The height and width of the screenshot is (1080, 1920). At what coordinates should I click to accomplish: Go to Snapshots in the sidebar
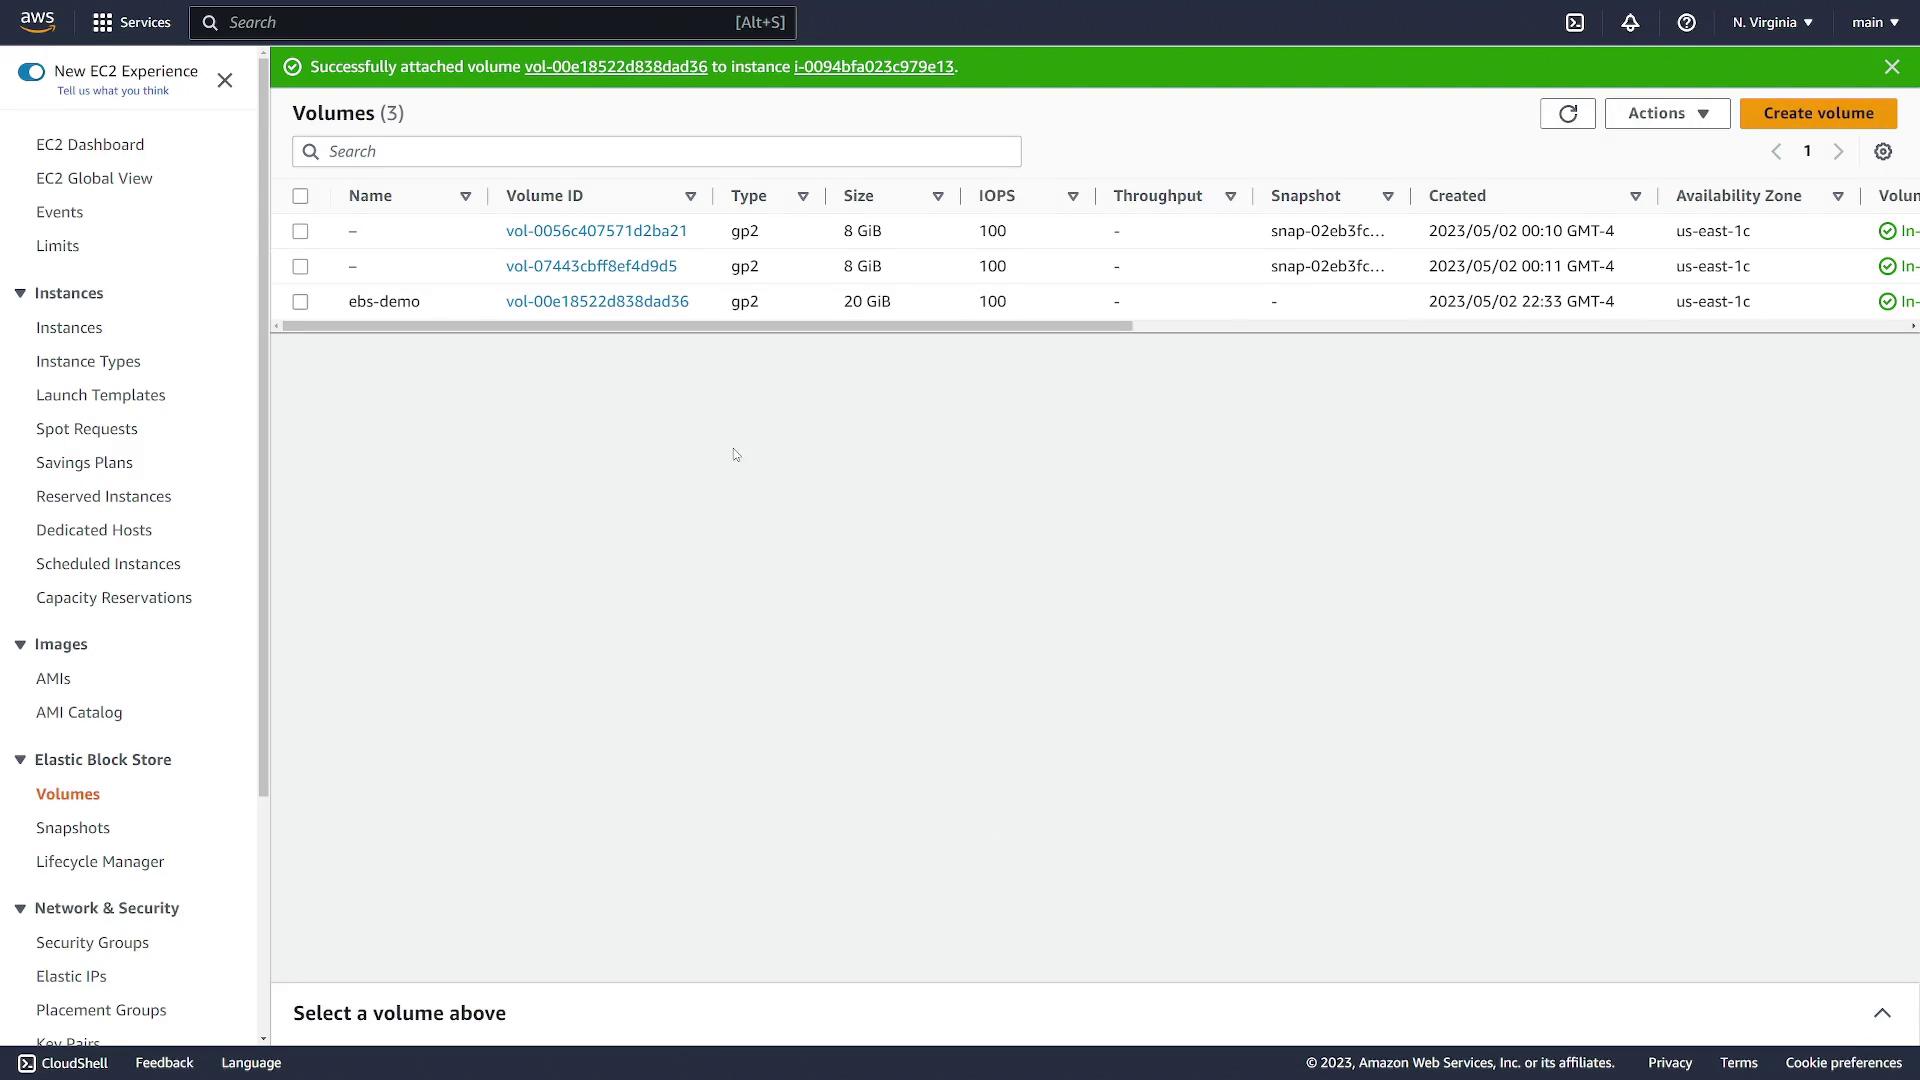point(73,828)
